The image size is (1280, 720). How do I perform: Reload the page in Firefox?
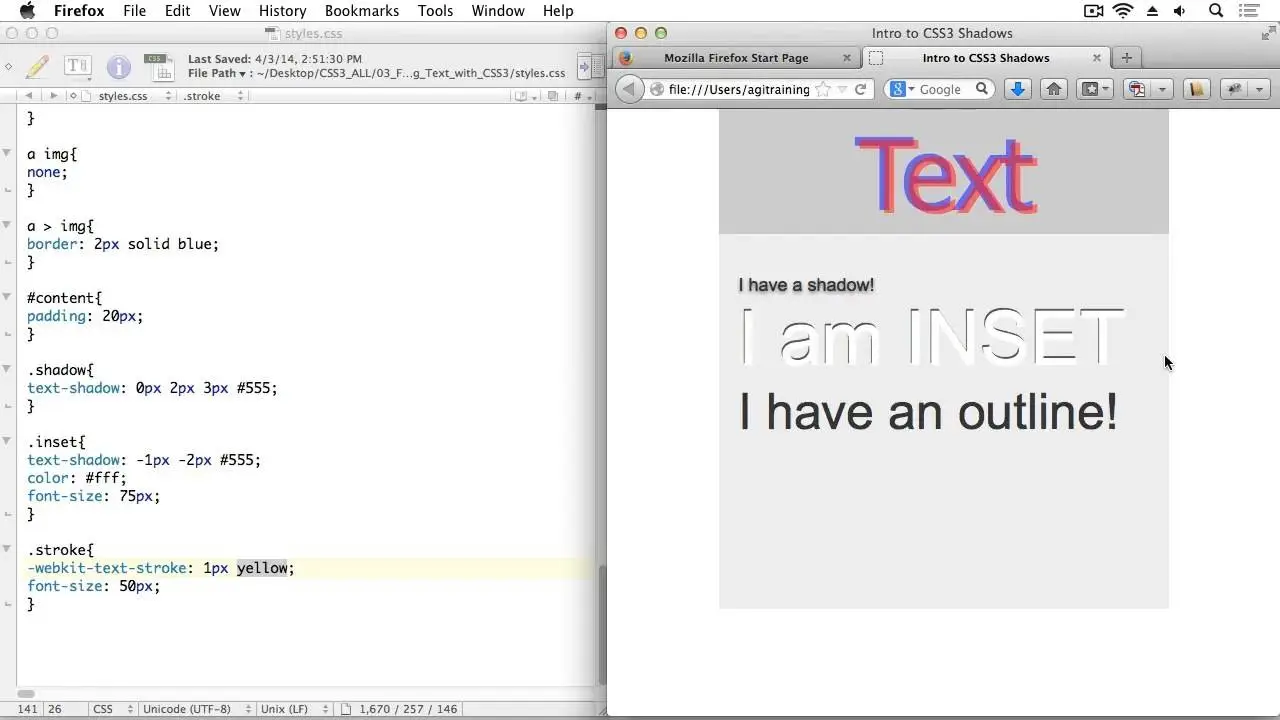(x=860, y=89)
